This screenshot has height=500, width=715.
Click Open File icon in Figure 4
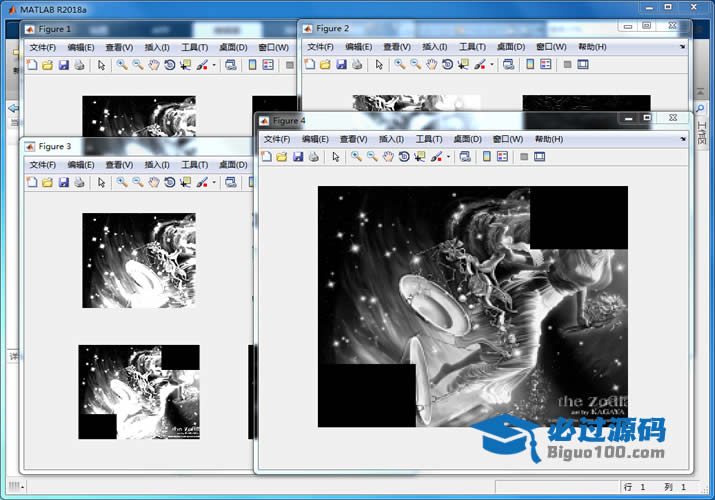tap(282, 157)
